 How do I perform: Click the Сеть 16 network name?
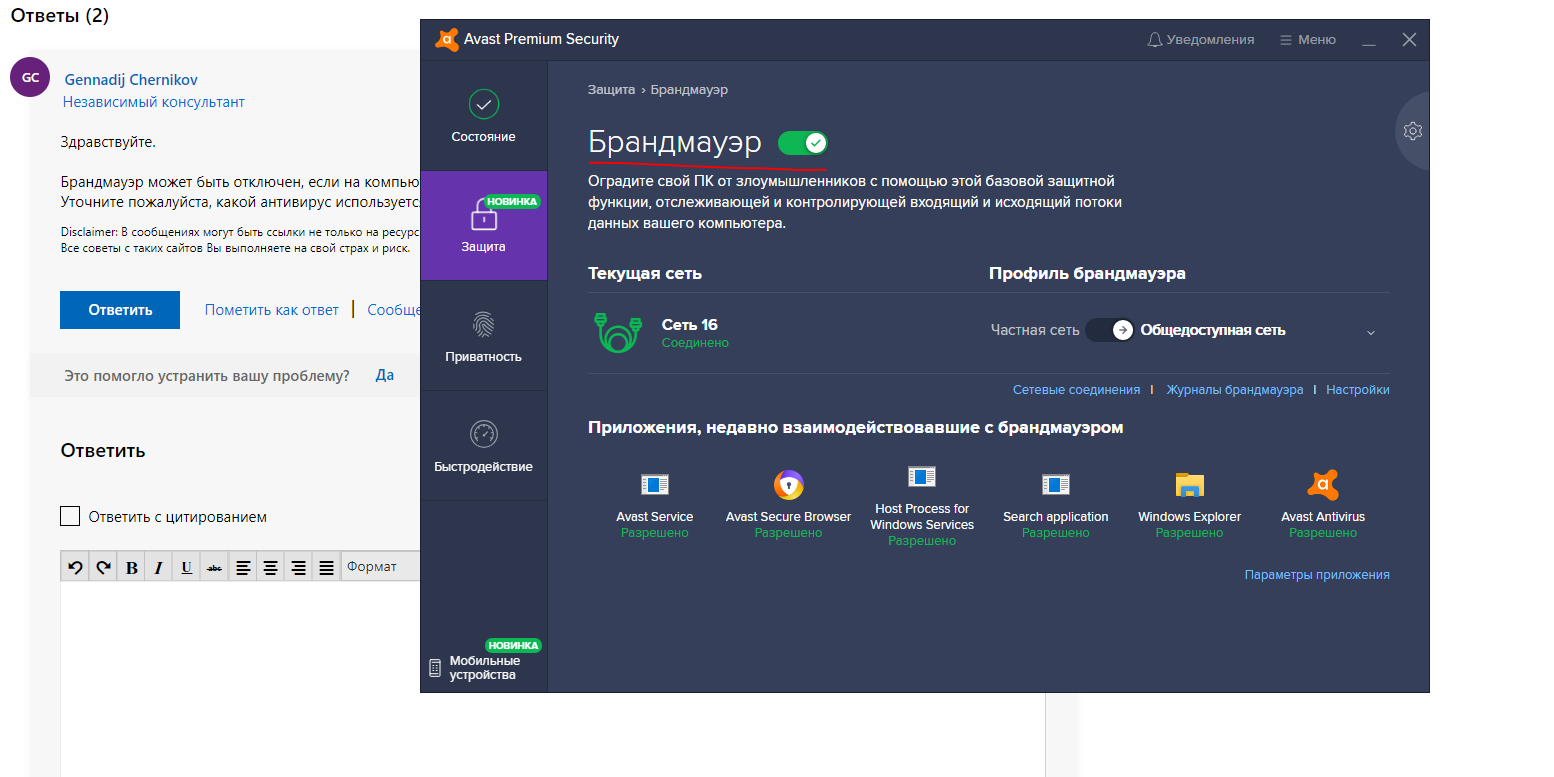pos(690,325)
